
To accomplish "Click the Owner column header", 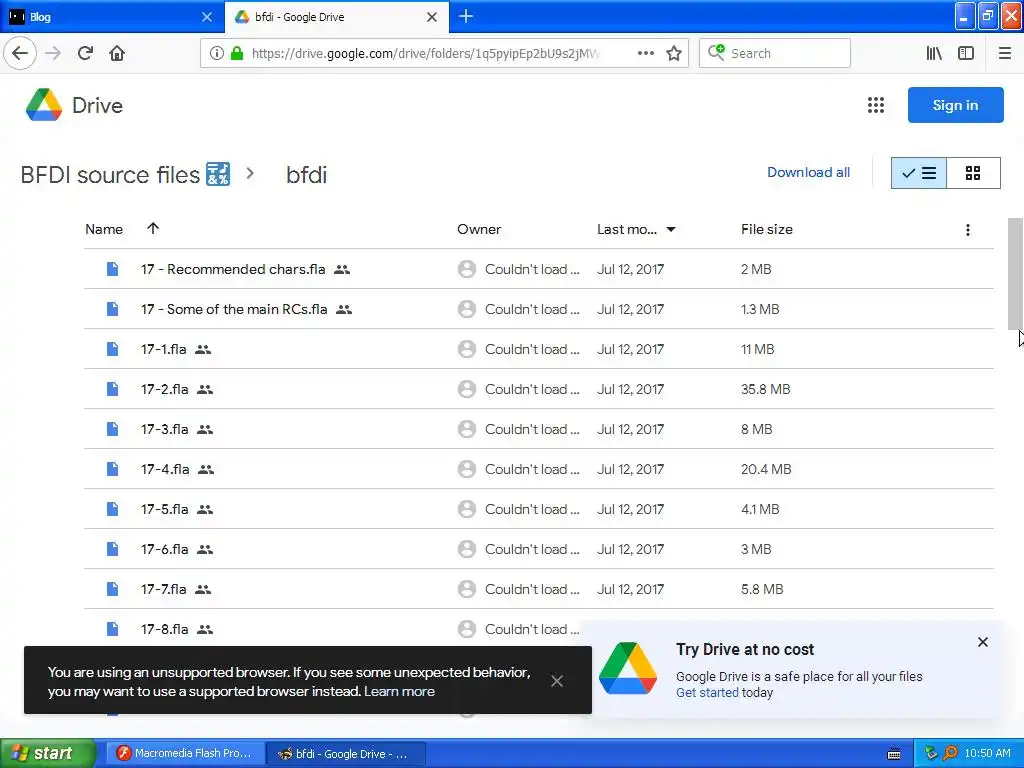I will tap(479, 229).
